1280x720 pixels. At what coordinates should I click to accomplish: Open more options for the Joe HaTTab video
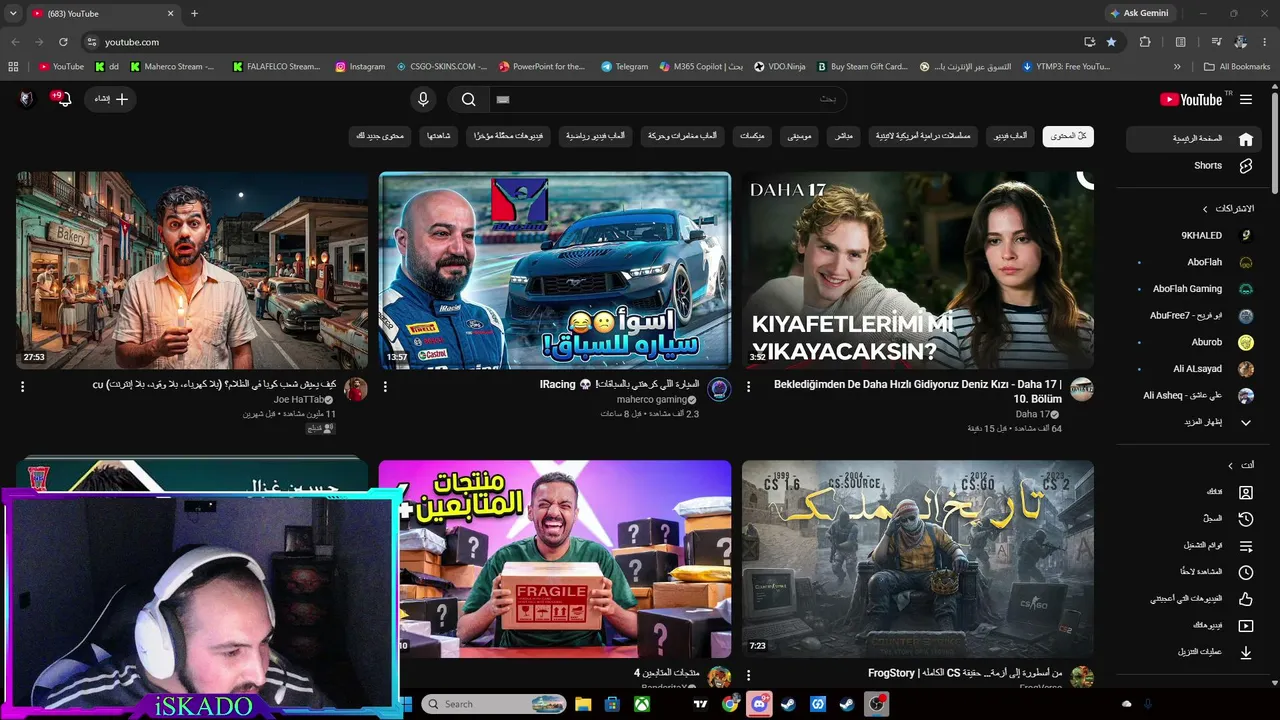[x=22, y=386]
